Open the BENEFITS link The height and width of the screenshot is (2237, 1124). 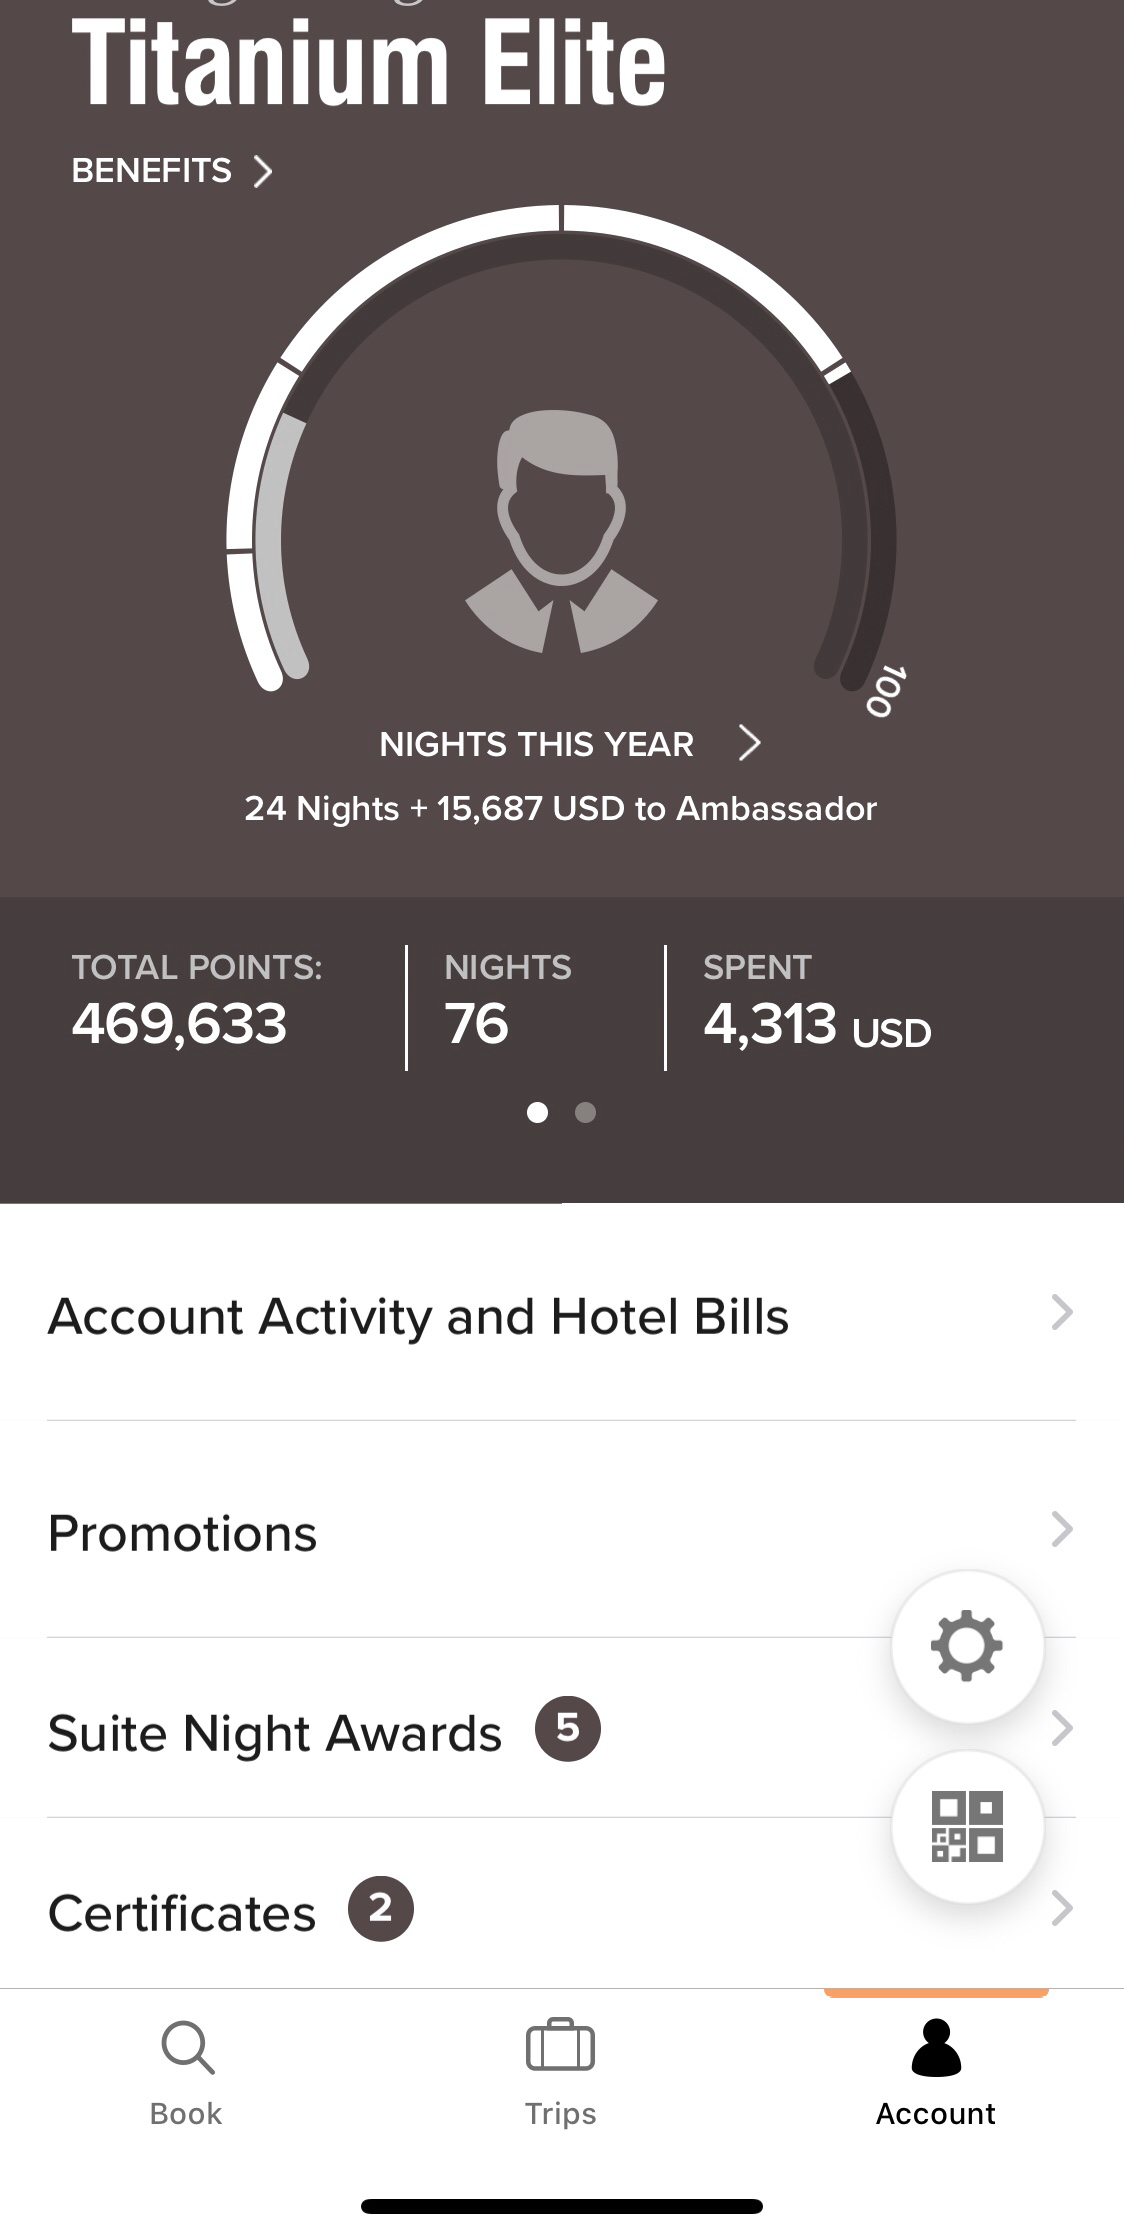tap(172, 171)
